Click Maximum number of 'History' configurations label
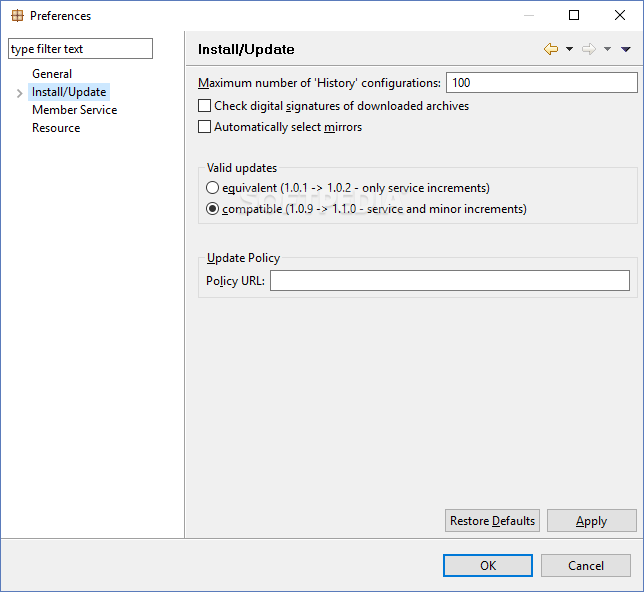The height and width of the screenshot is (592, 644). coord(319,83)
